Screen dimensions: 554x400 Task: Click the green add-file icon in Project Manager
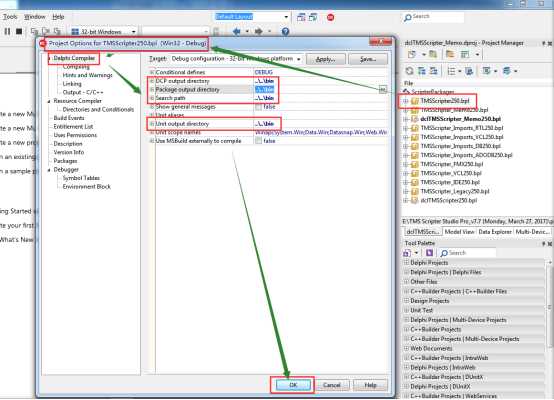433,54
